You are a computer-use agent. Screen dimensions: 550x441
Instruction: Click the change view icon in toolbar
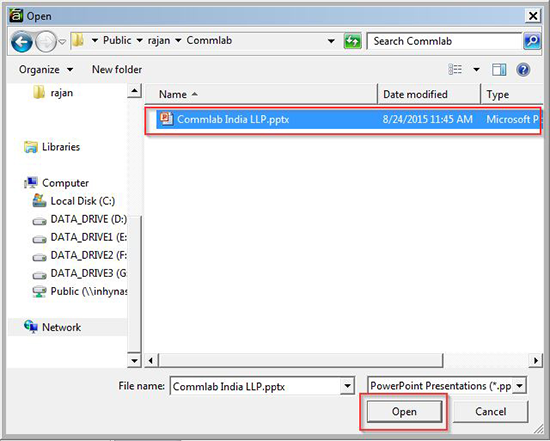coord(455,69)
